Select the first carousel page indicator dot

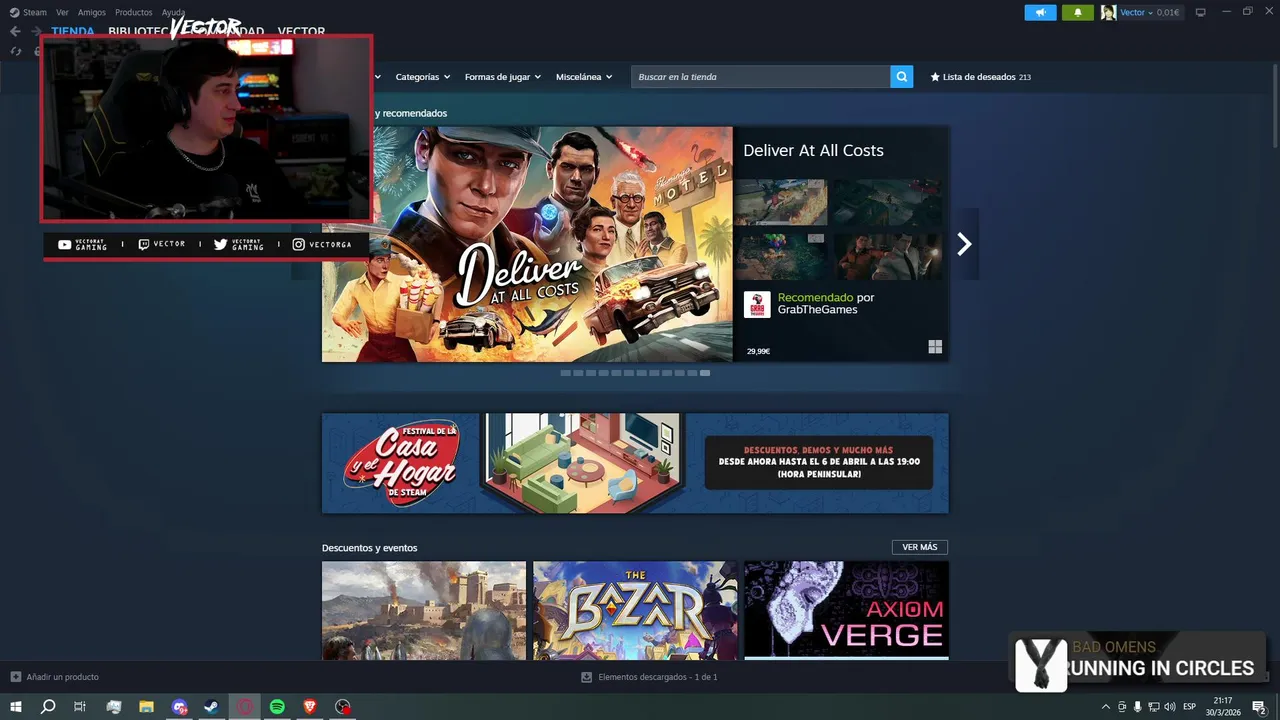point(565,373)
